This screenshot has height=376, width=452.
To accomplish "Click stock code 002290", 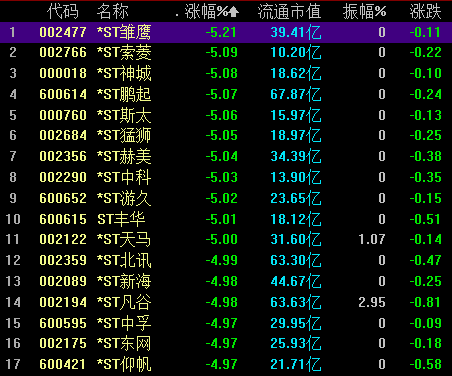I will click(x=63, y=177).
